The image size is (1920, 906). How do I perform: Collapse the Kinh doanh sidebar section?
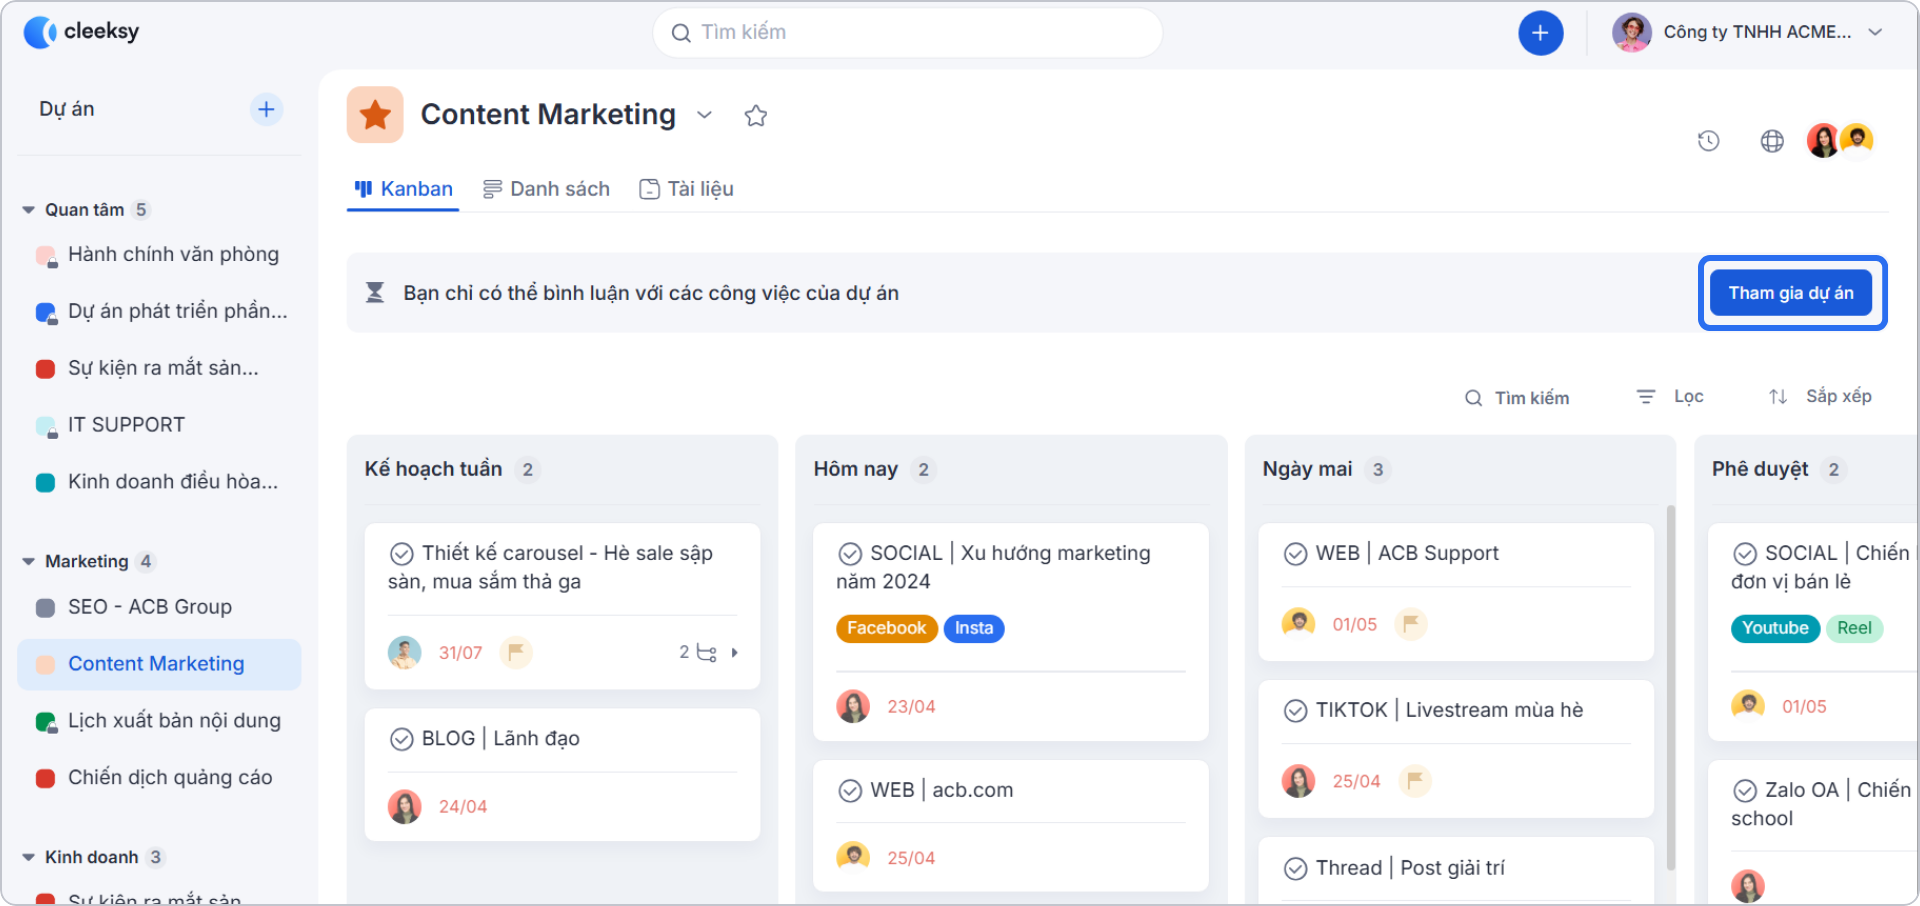(27, 857)
